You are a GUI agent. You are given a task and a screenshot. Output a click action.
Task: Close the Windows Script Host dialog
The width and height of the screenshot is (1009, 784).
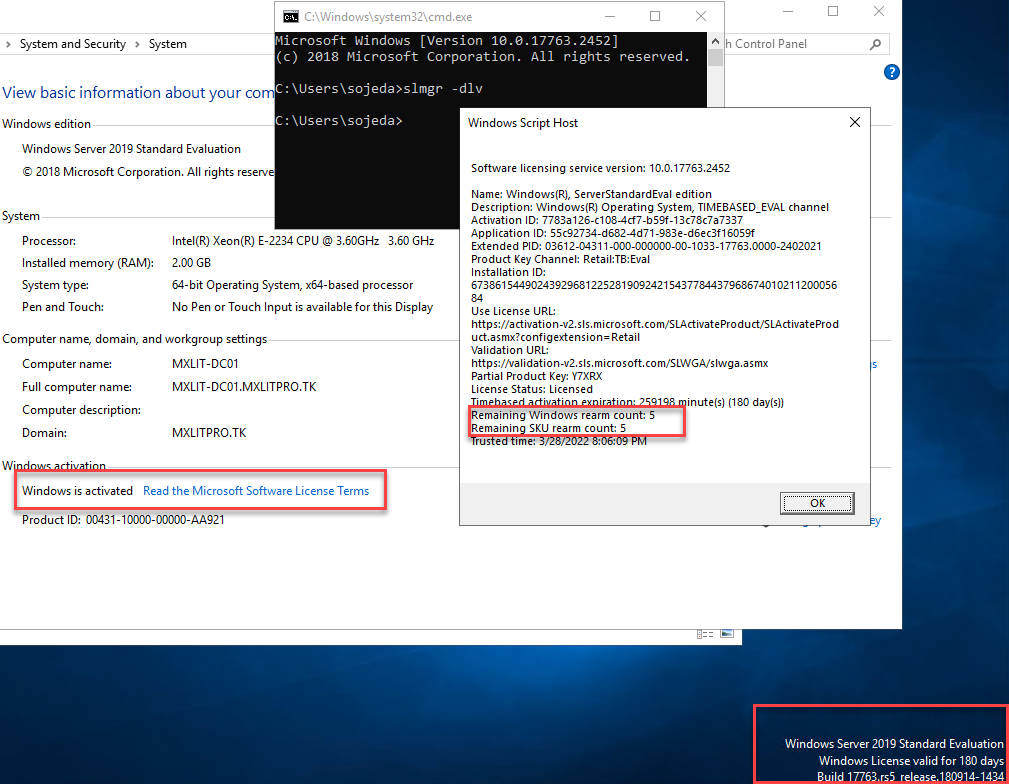tap(854, 122)
